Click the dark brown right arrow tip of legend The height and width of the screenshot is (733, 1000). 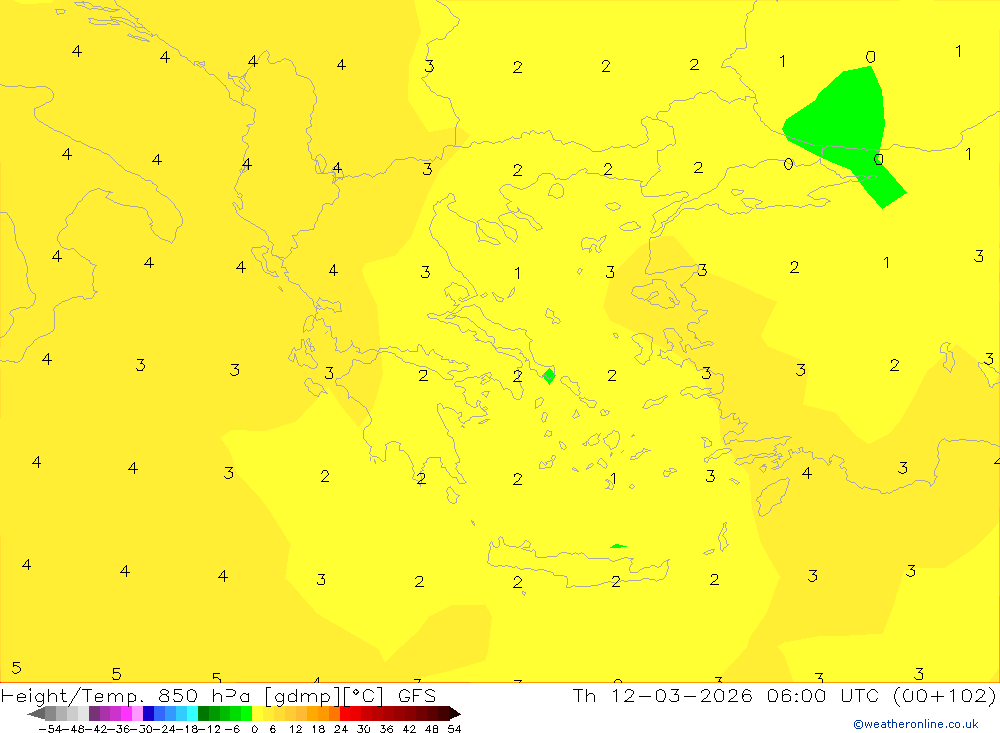point(454,713)
